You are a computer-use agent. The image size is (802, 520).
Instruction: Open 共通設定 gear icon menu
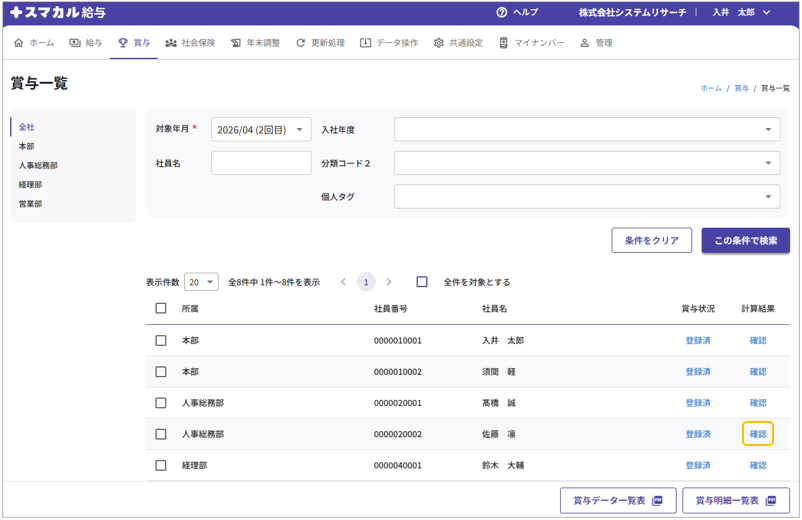click(438, 43)
